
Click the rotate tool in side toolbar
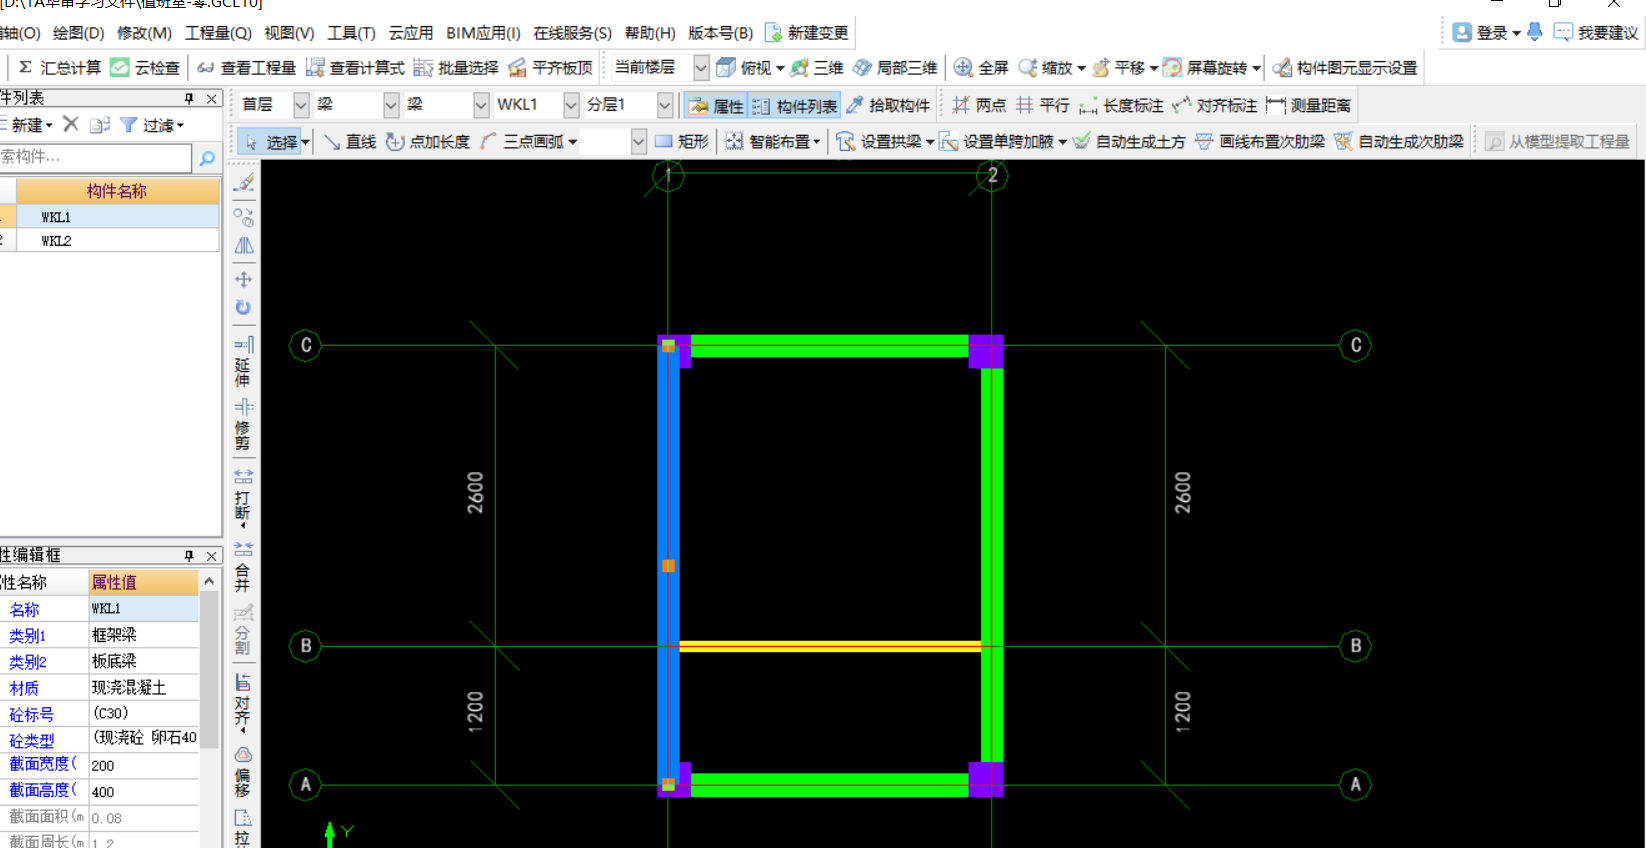243,308
